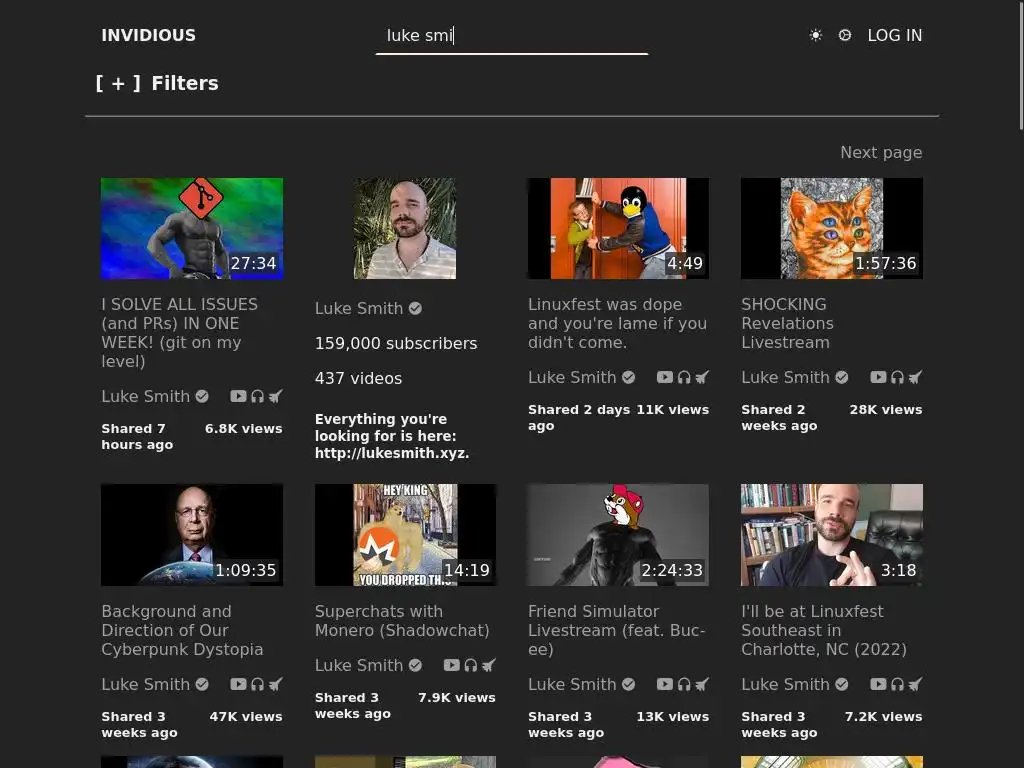Go to the INVIDIOUS home link

click(148, 35)
